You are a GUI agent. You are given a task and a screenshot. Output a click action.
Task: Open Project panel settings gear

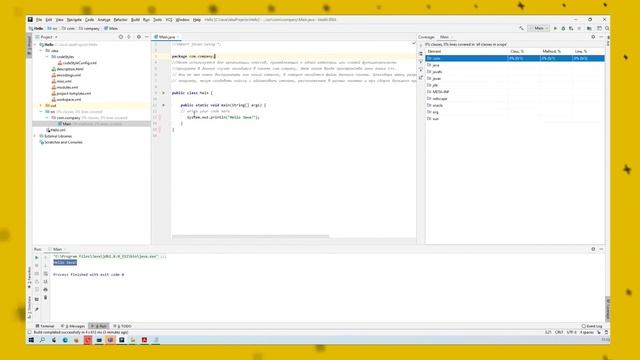pyautogui.click(x=139, y=37)
